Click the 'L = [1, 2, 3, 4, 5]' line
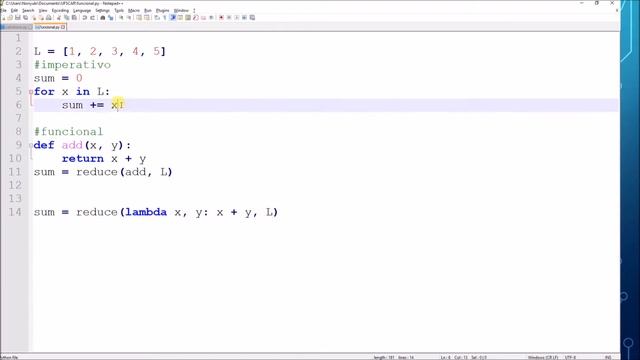Image resolution: width=640 pixels, height=360 pixels. coord(100,51)
